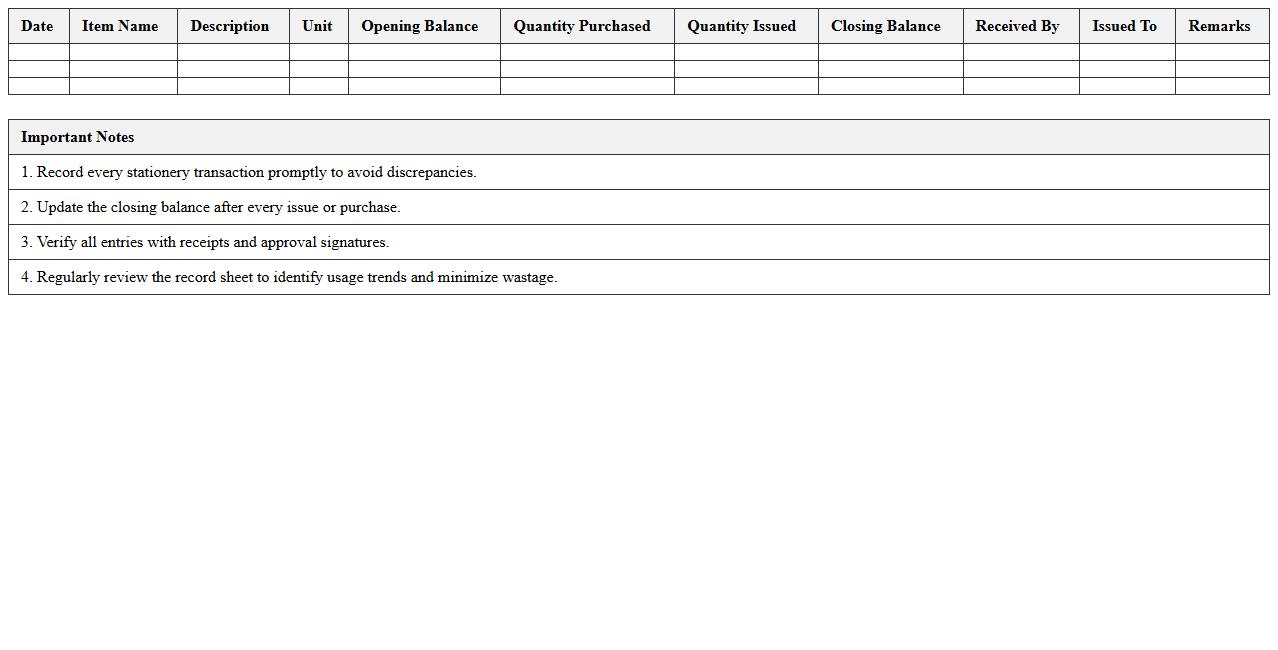Select the Quantity Purchased header cell

click(582, 26)
